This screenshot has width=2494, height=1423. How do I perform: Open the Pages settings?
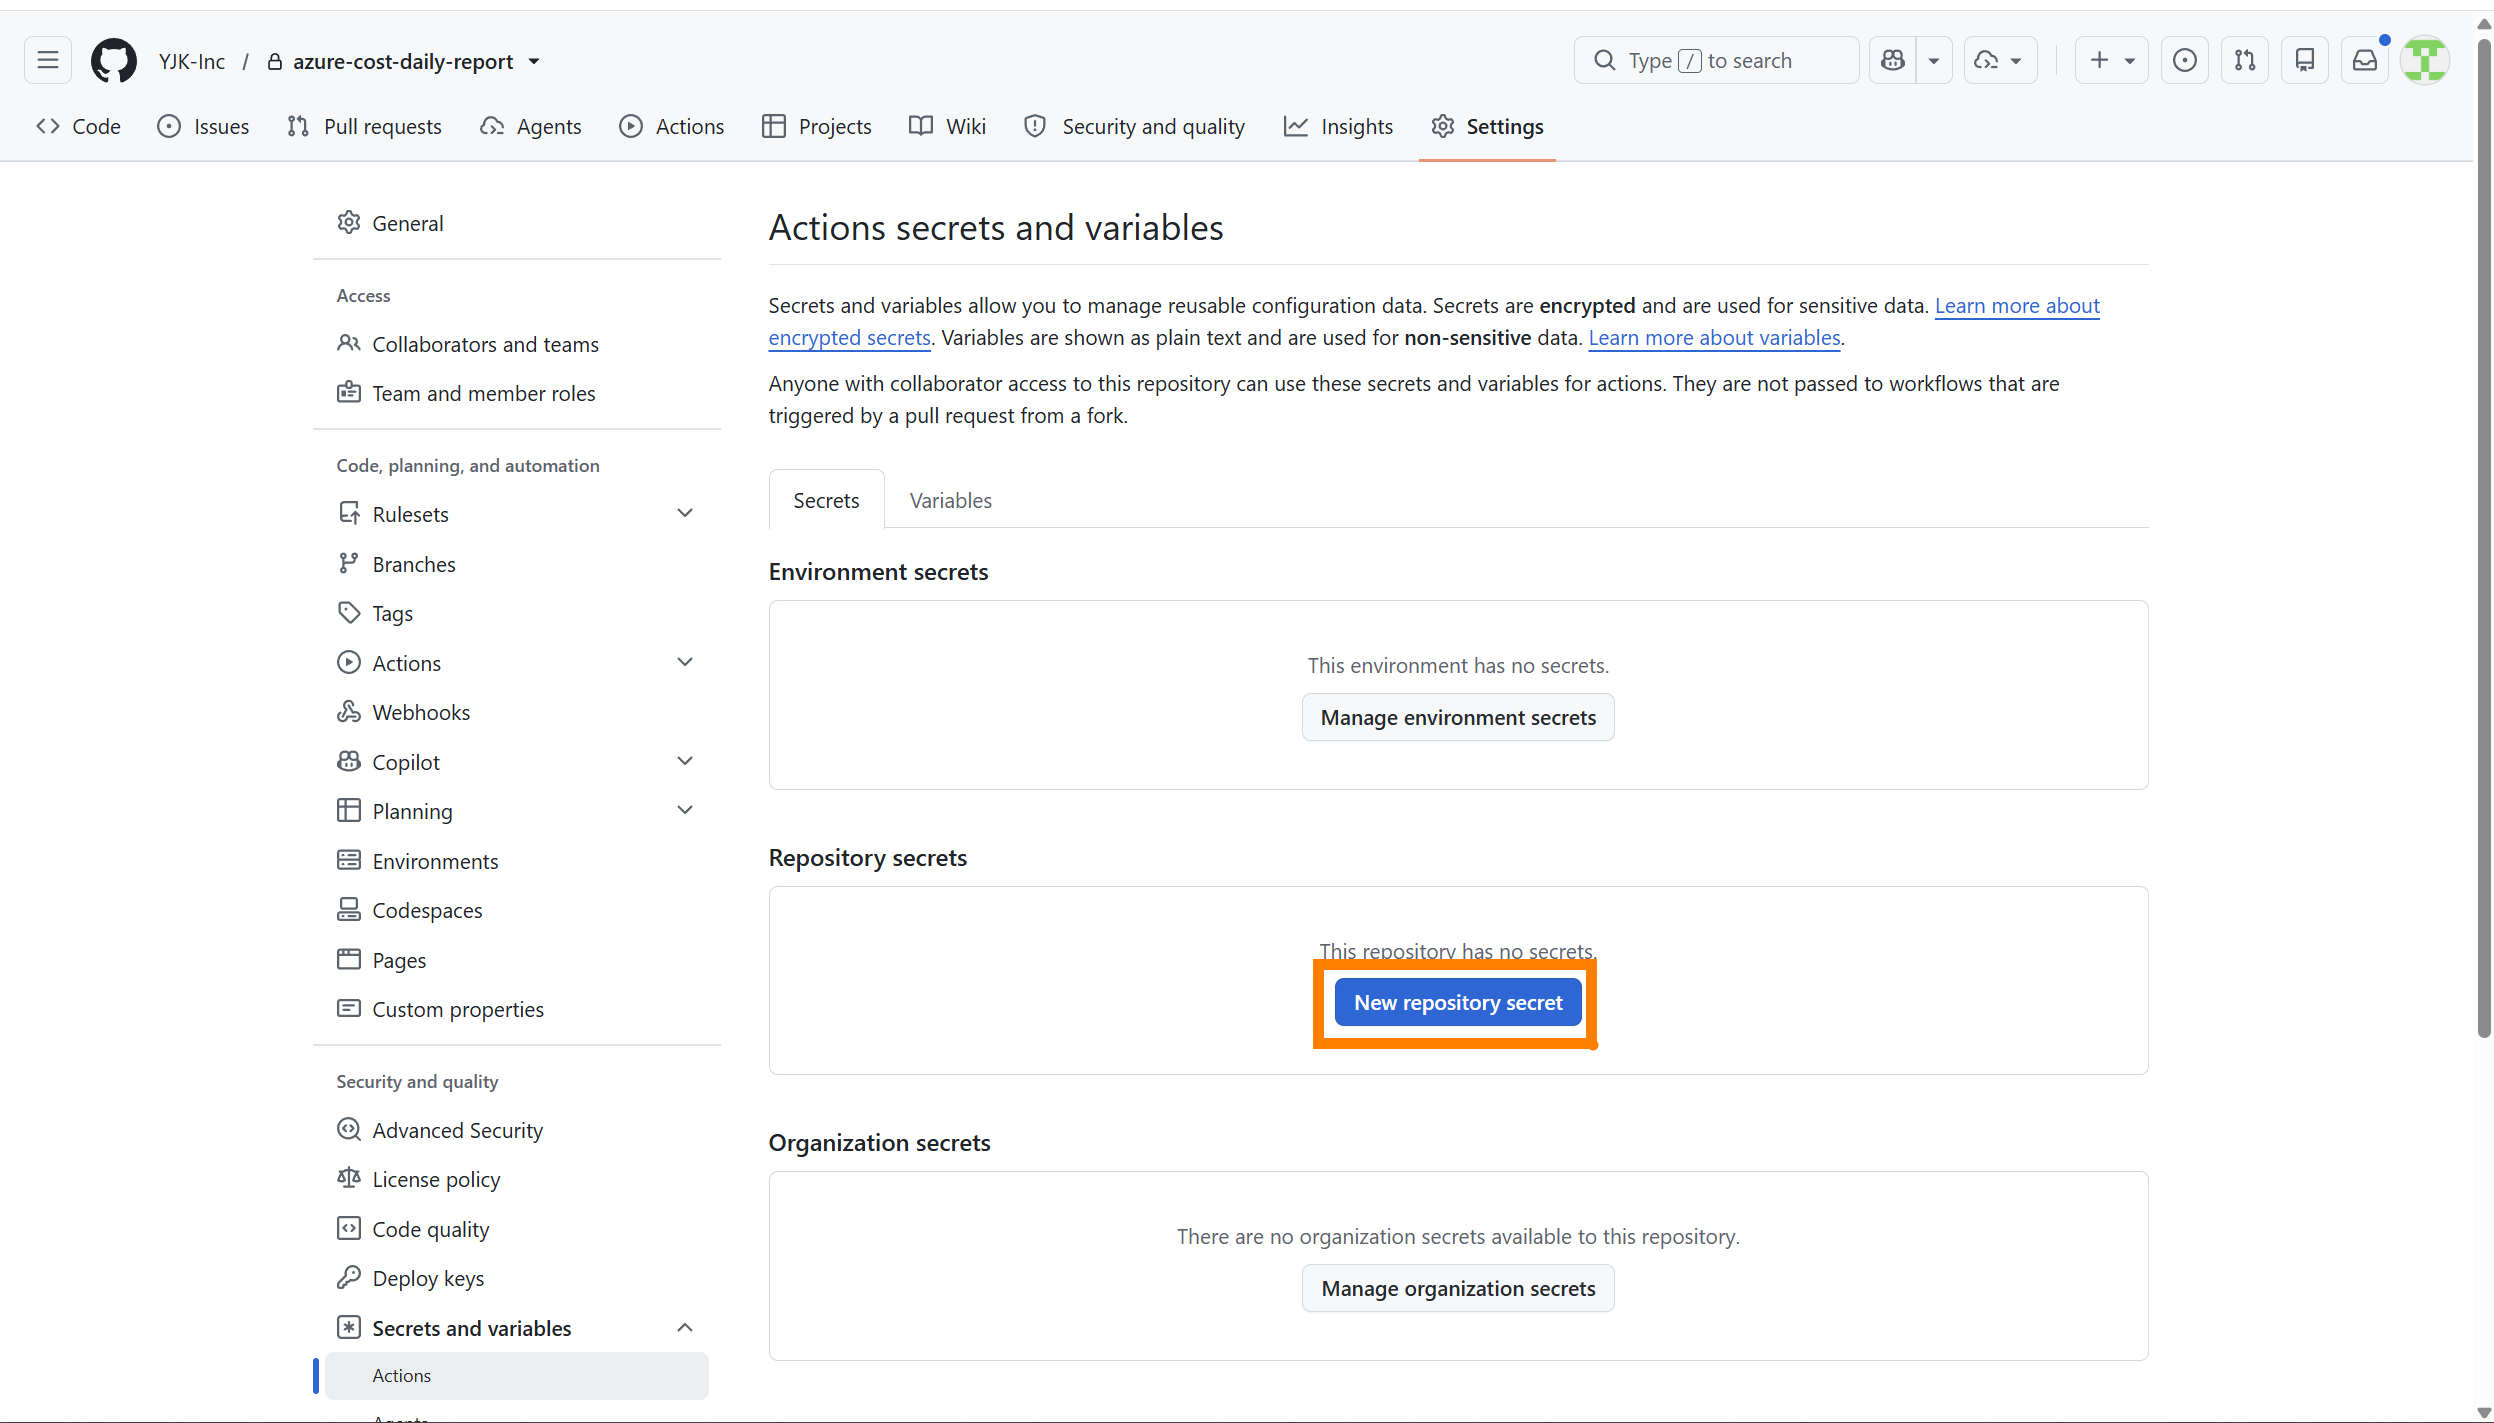point(517,961)
